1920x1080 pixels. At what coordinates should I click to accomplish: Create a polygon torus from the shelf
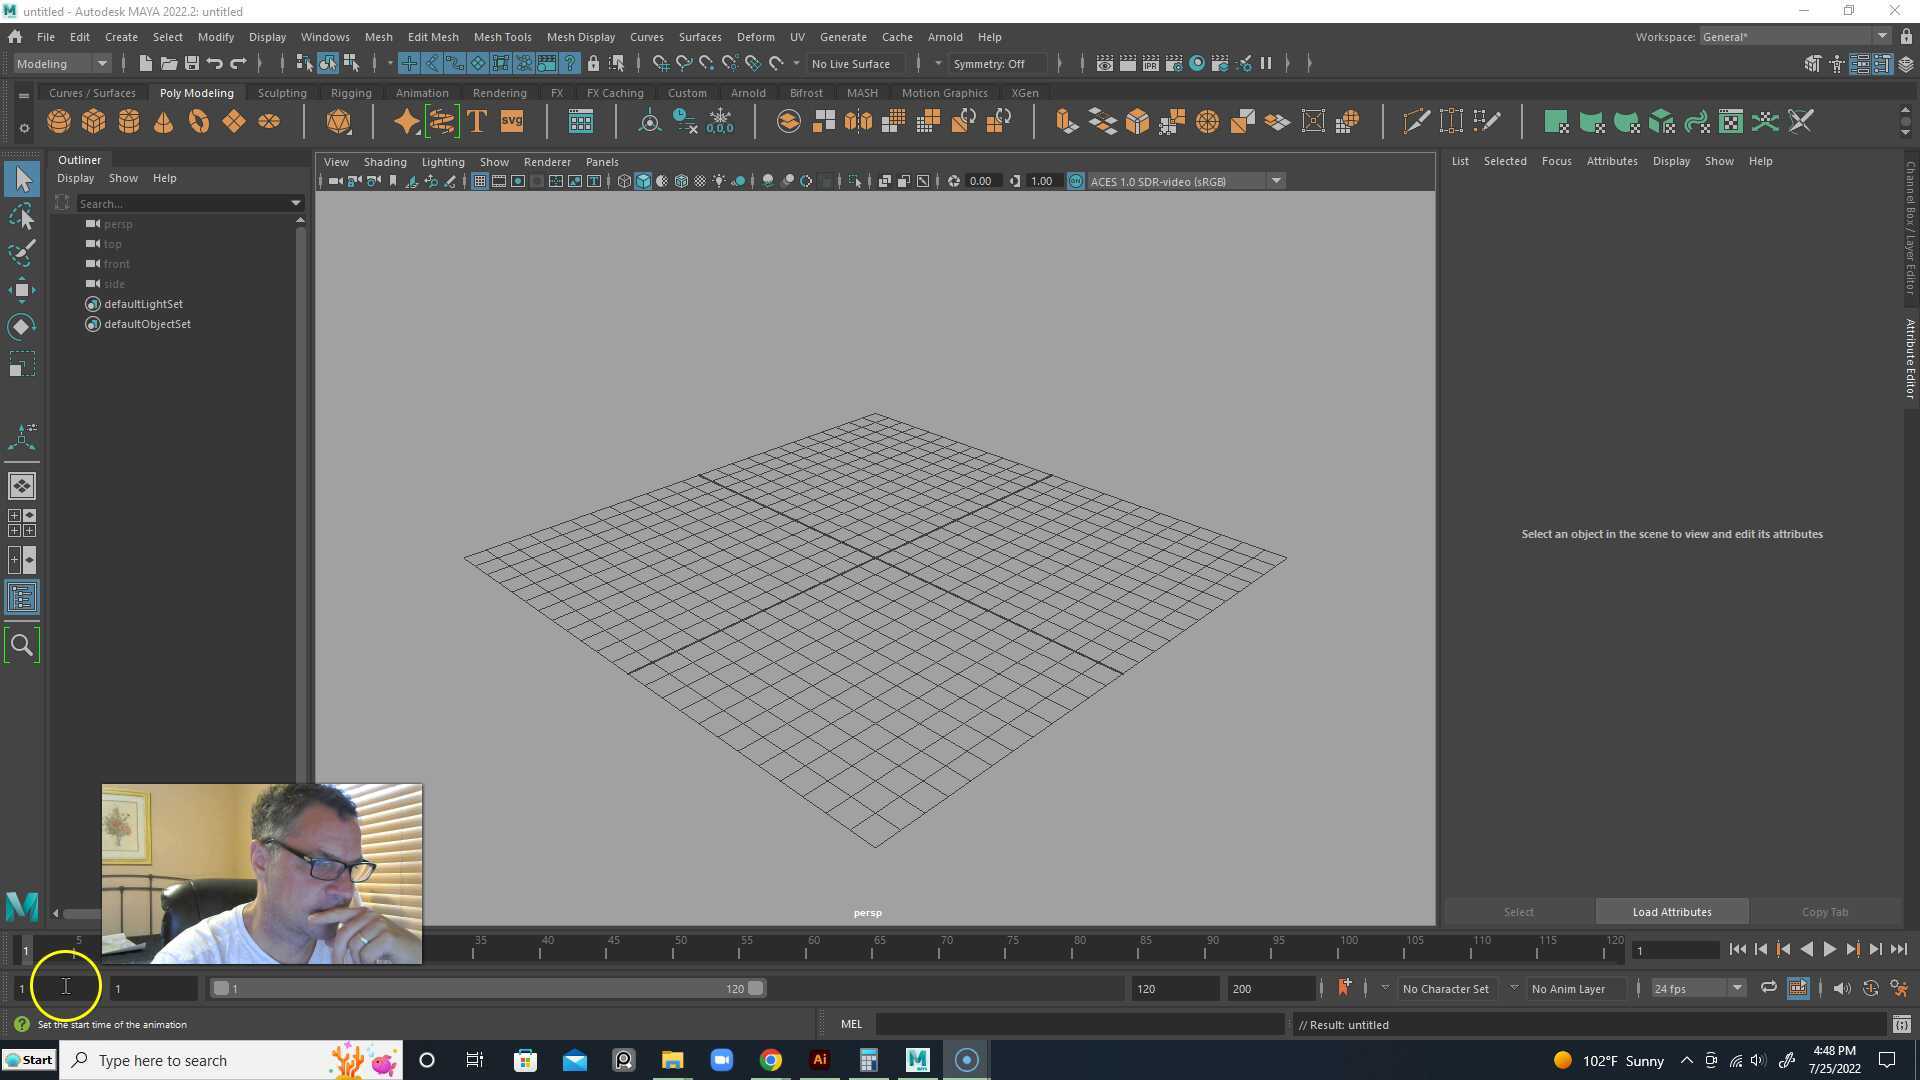pyautogui.click(x=198, y=121)
